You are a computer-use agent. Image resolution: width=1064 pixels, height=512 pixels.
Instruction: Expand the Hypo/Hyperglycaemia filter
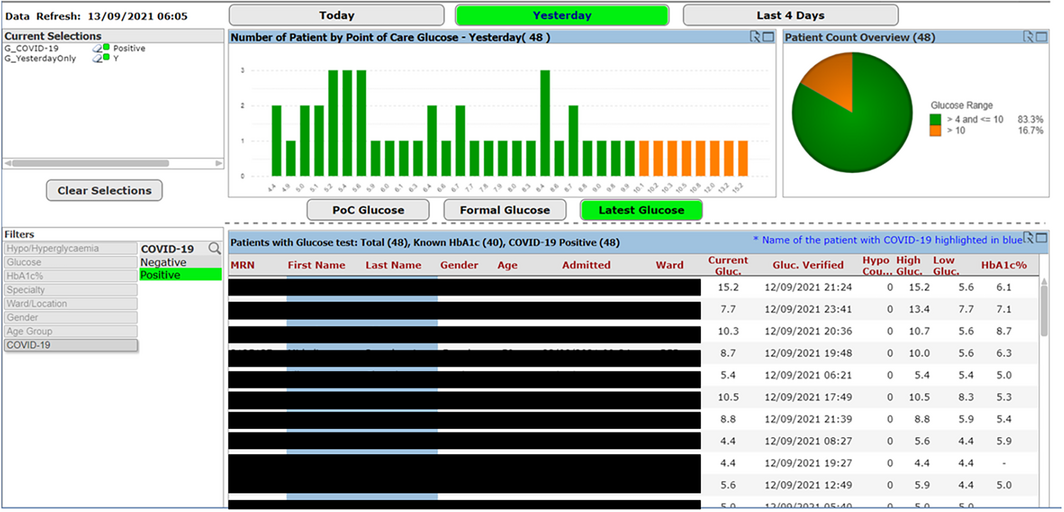69,248
